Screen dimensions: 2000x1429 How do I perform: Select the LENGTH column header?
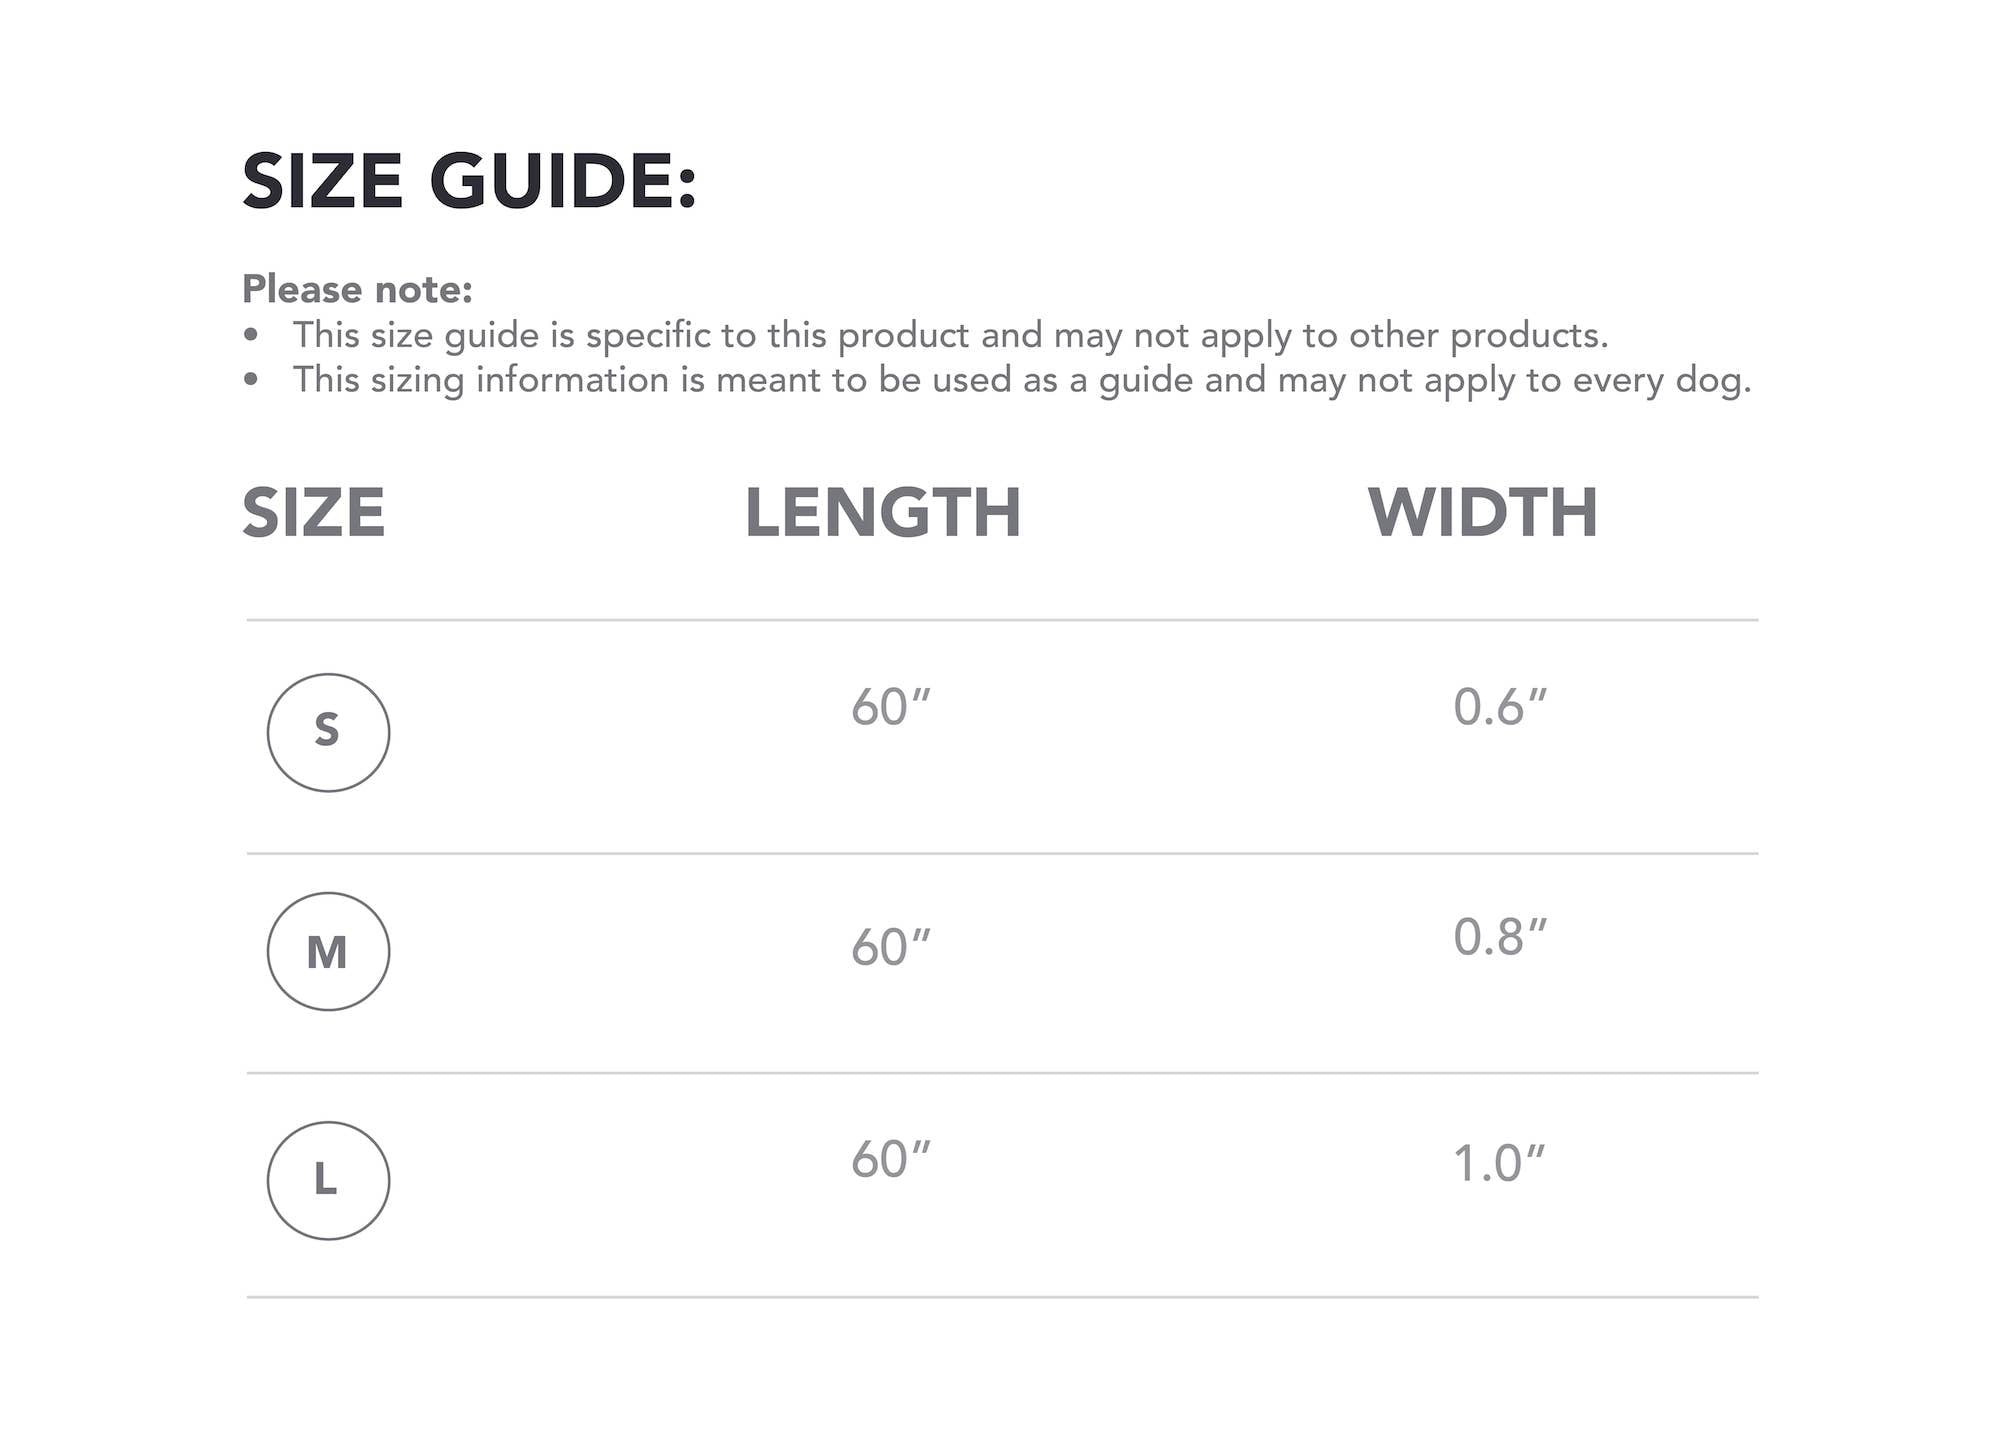pos(883,512)
